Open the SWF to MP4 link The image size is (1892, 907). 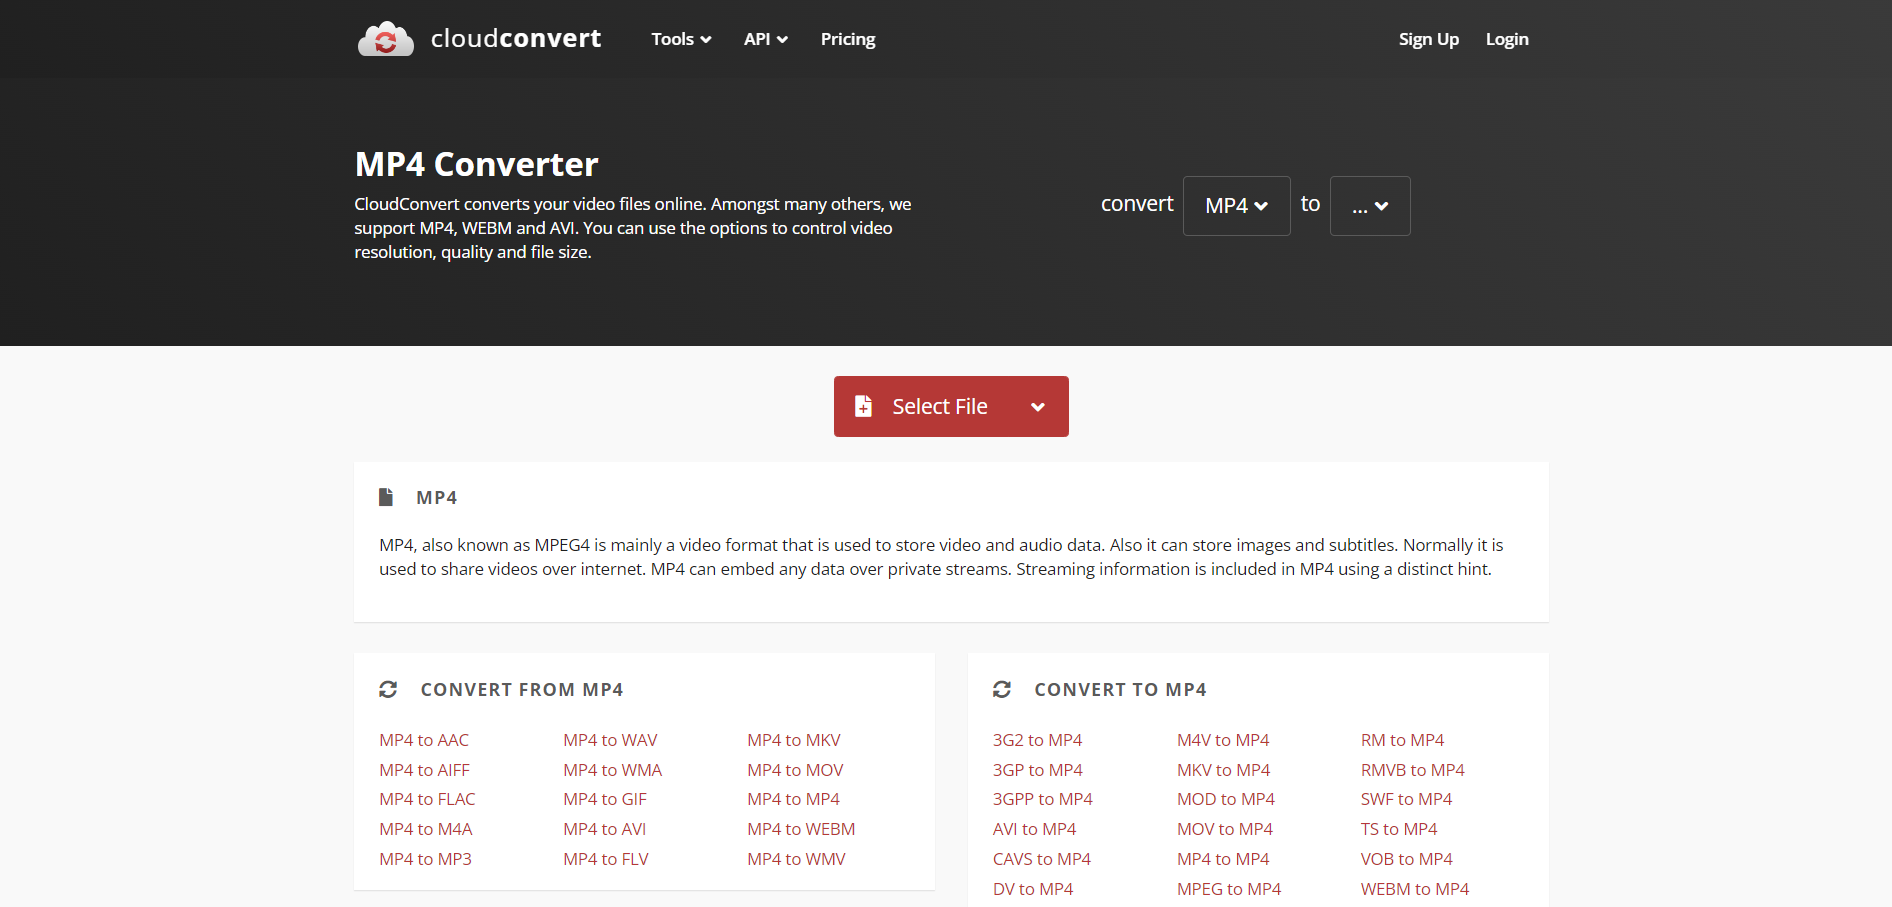[1406, 799]
